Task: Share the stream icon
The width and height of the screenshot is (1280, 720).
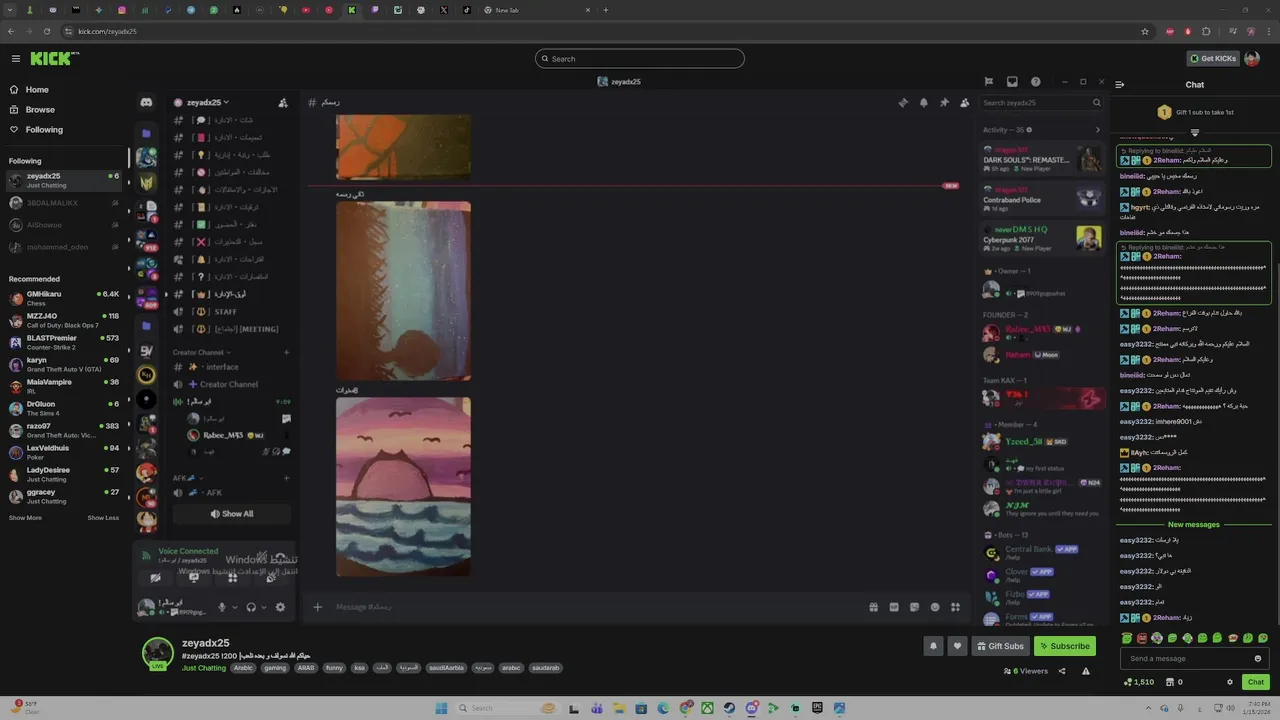Action: pos(1062,671)
